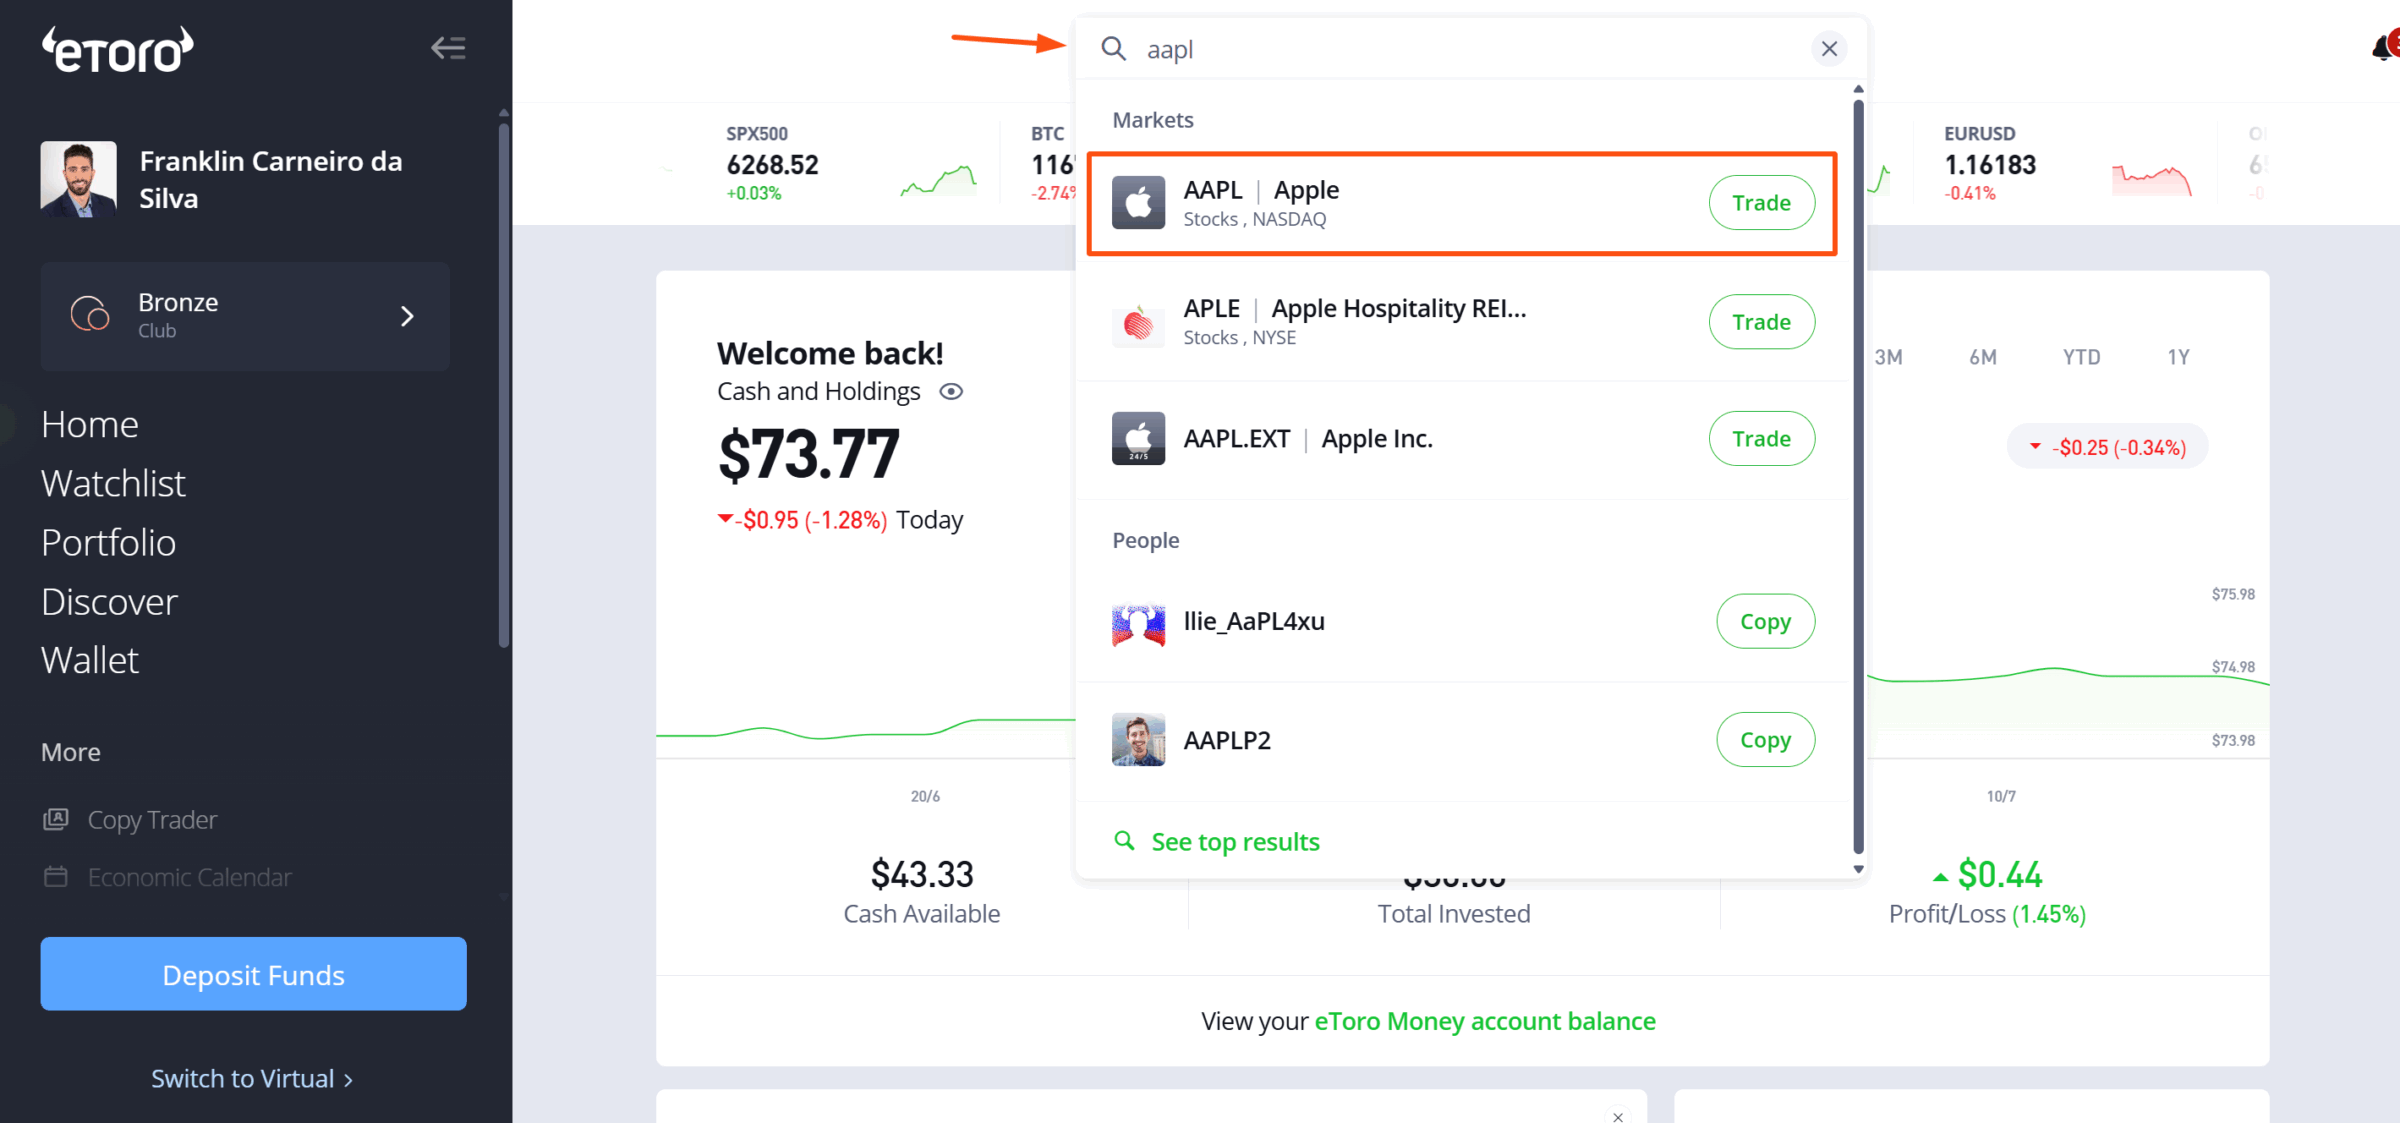Click the Apple logo for AAPL
Viewport: 2400px width, 1123px height.
(x=1138, y=203)
